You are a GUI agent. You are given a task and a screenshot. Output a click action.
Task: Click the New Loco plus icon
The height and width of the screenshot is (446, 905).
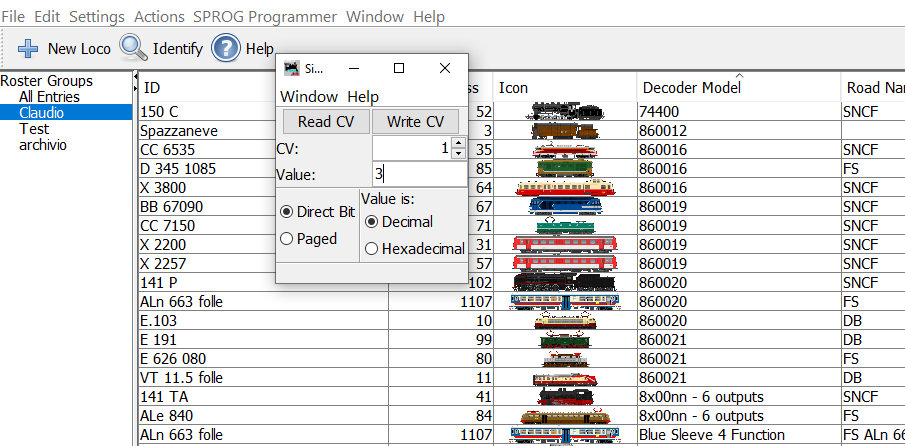click(x=27, y=48)
